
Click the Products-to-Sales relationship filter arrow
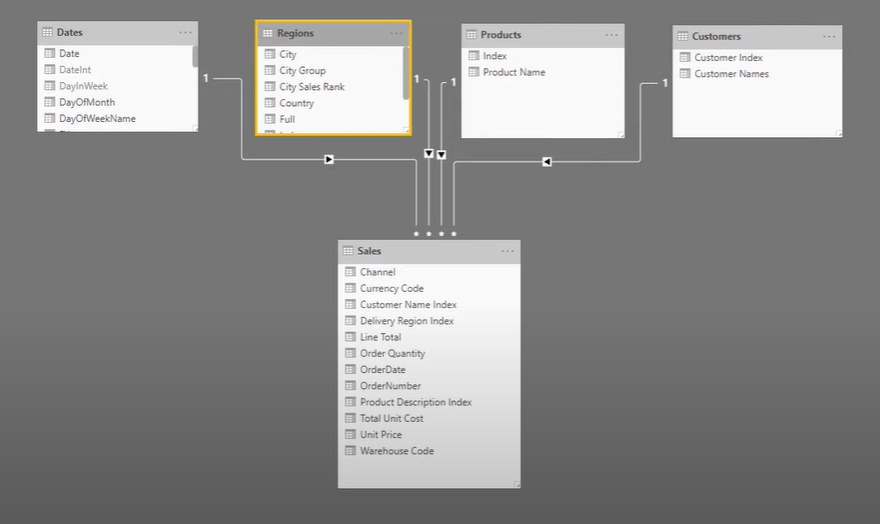tap(441, 155)
